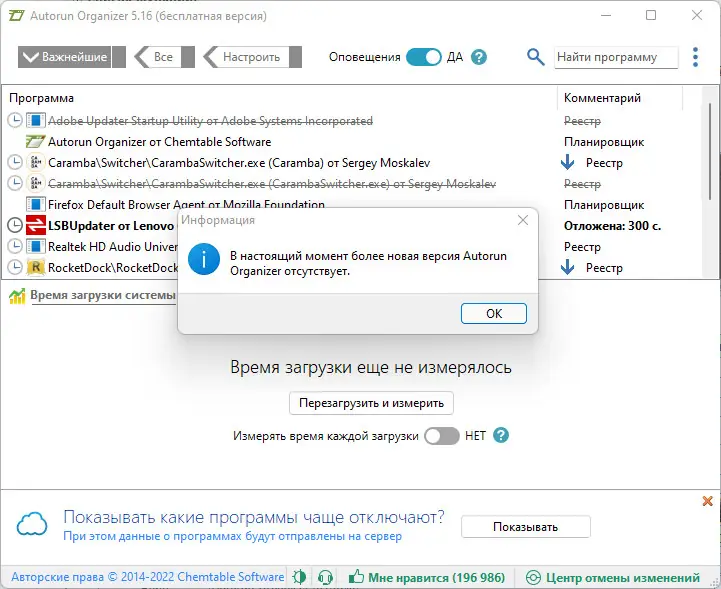The height and width of the screenshot is (589, 721).
Task: Open Центр отмены изменений
Action: [x=613, y=578]
